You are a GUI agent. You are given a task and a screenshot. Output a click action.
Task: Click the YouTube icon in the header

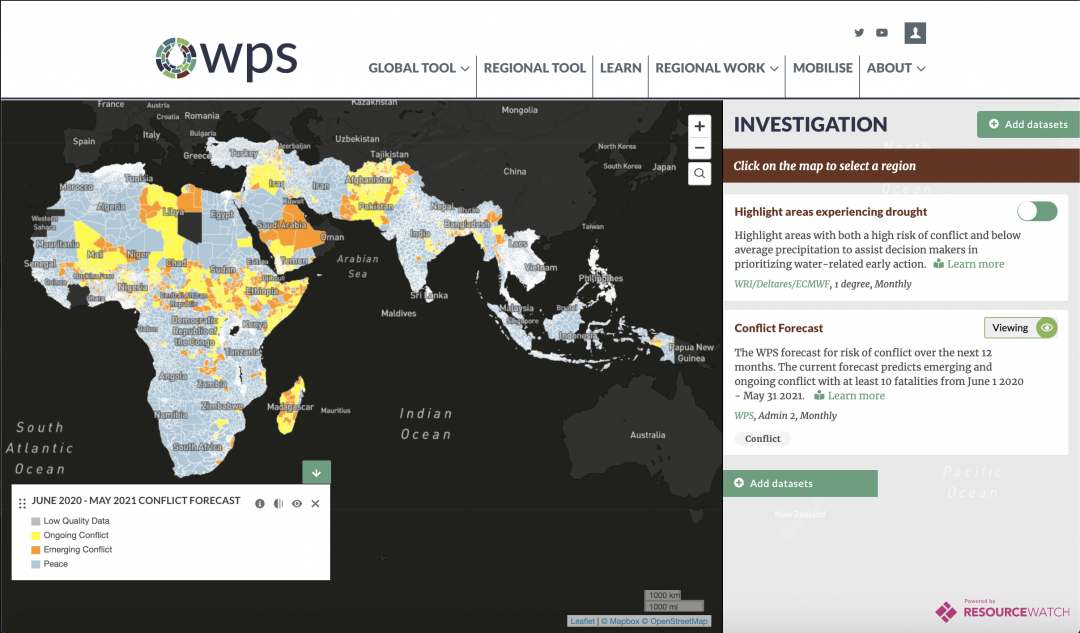(882, 32)
